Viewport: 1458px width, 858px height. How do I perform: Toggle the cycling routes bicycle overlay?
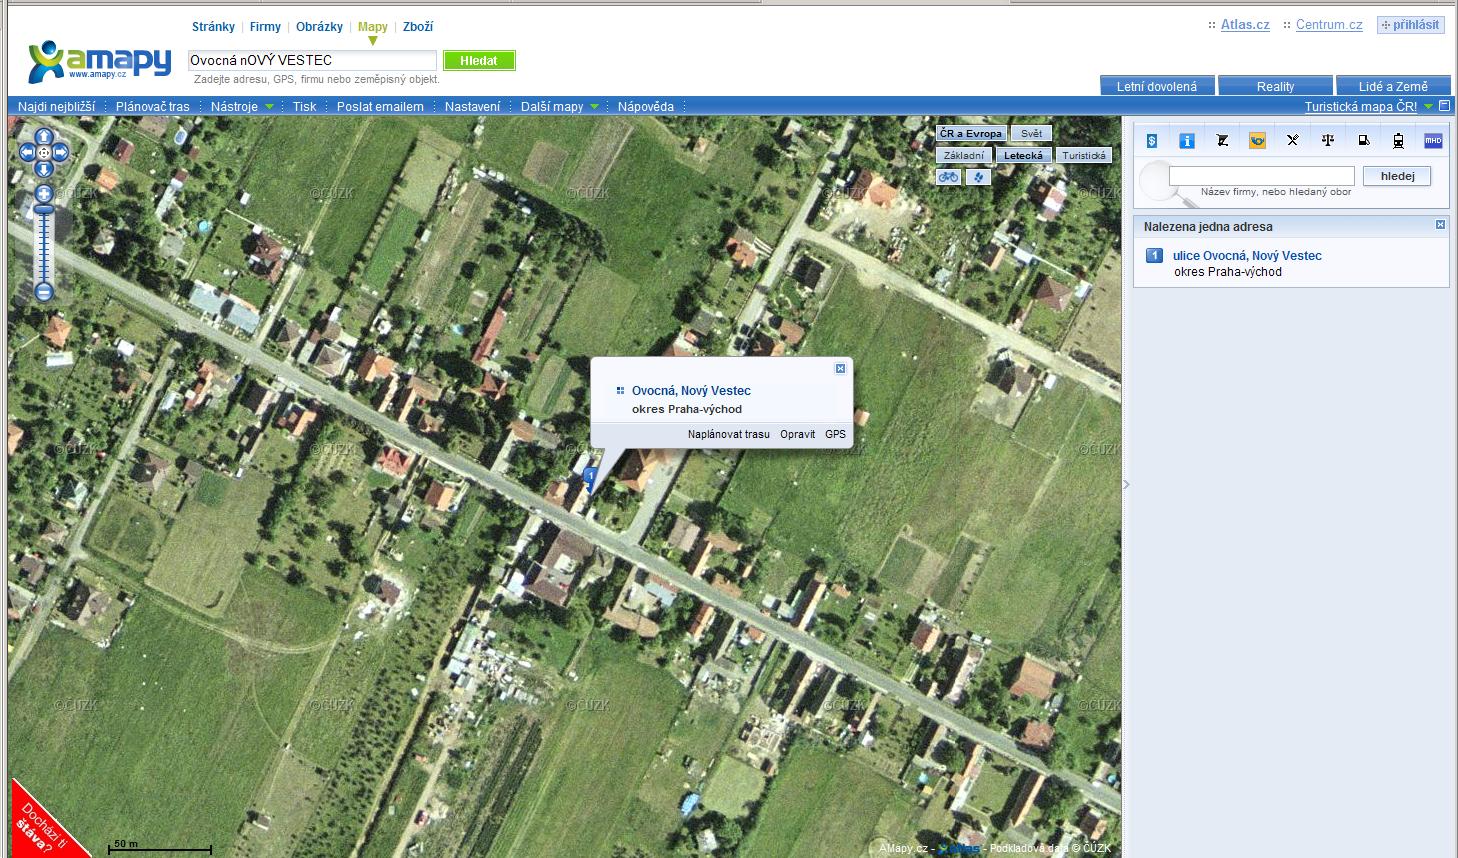coord(948,177)
